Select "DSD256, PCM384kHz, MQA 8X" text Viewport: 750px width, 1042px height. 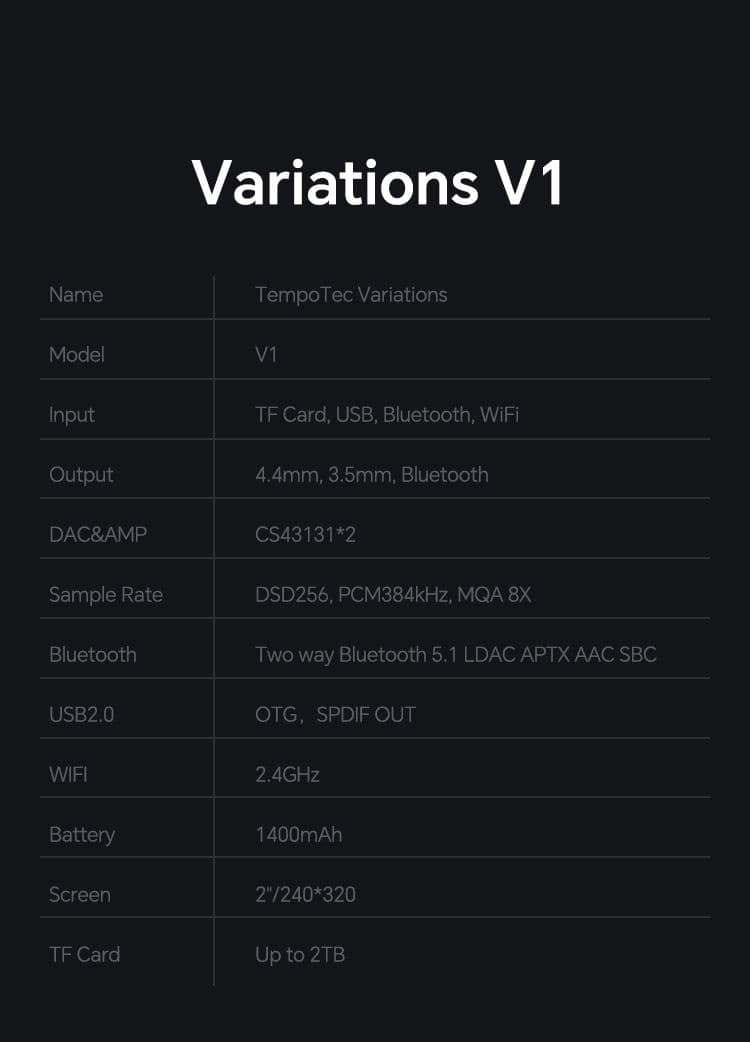pos(393,595)
